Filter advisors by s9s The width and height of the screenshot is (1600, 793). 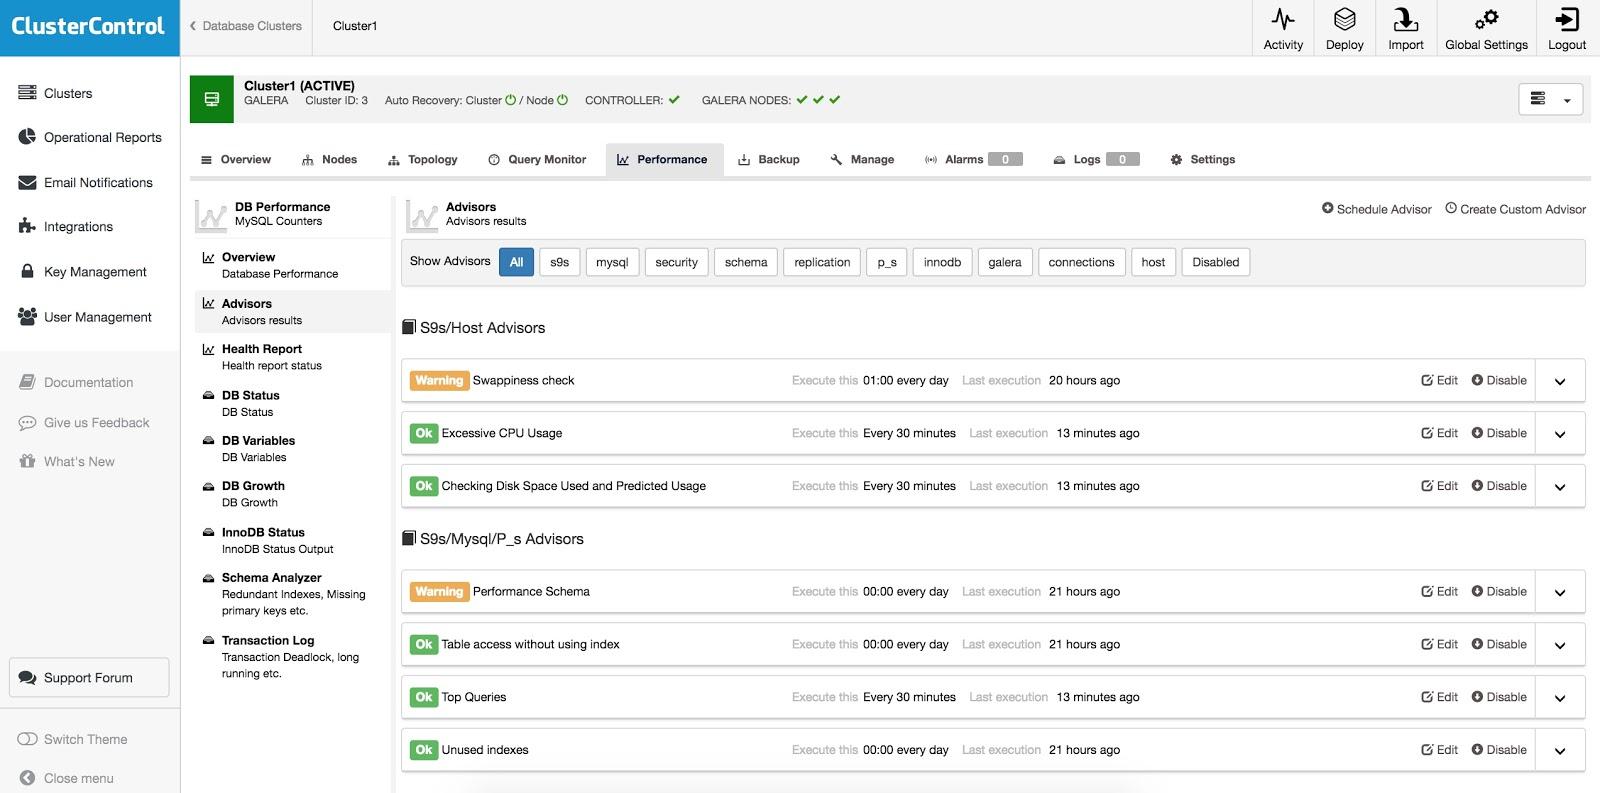point(559,262)
